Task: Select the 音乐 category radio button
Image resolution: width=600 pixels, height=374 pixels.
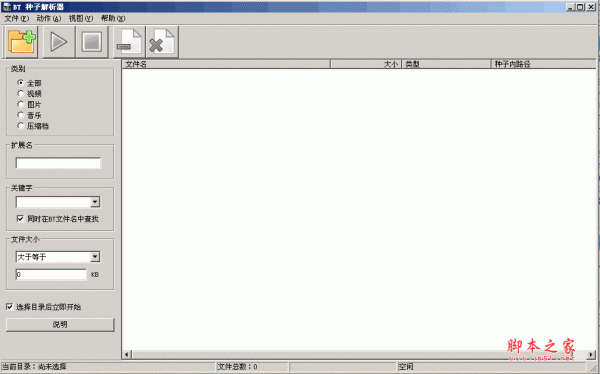Action: (21, 115)
